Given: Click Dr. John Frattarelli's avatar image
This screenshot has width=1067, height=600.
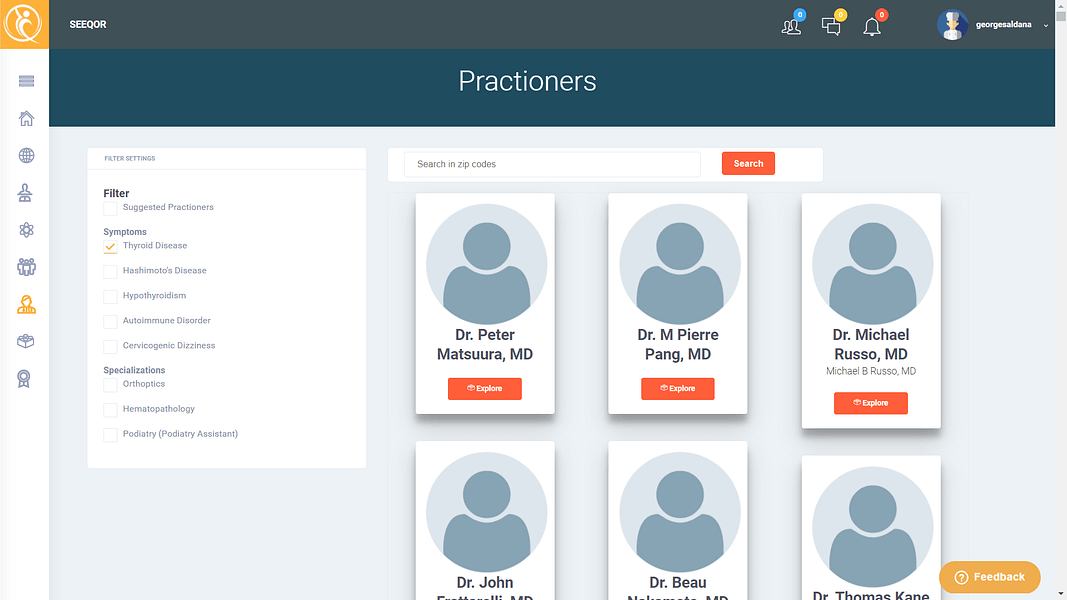Looking at the screenshot, I should point(486,512).
